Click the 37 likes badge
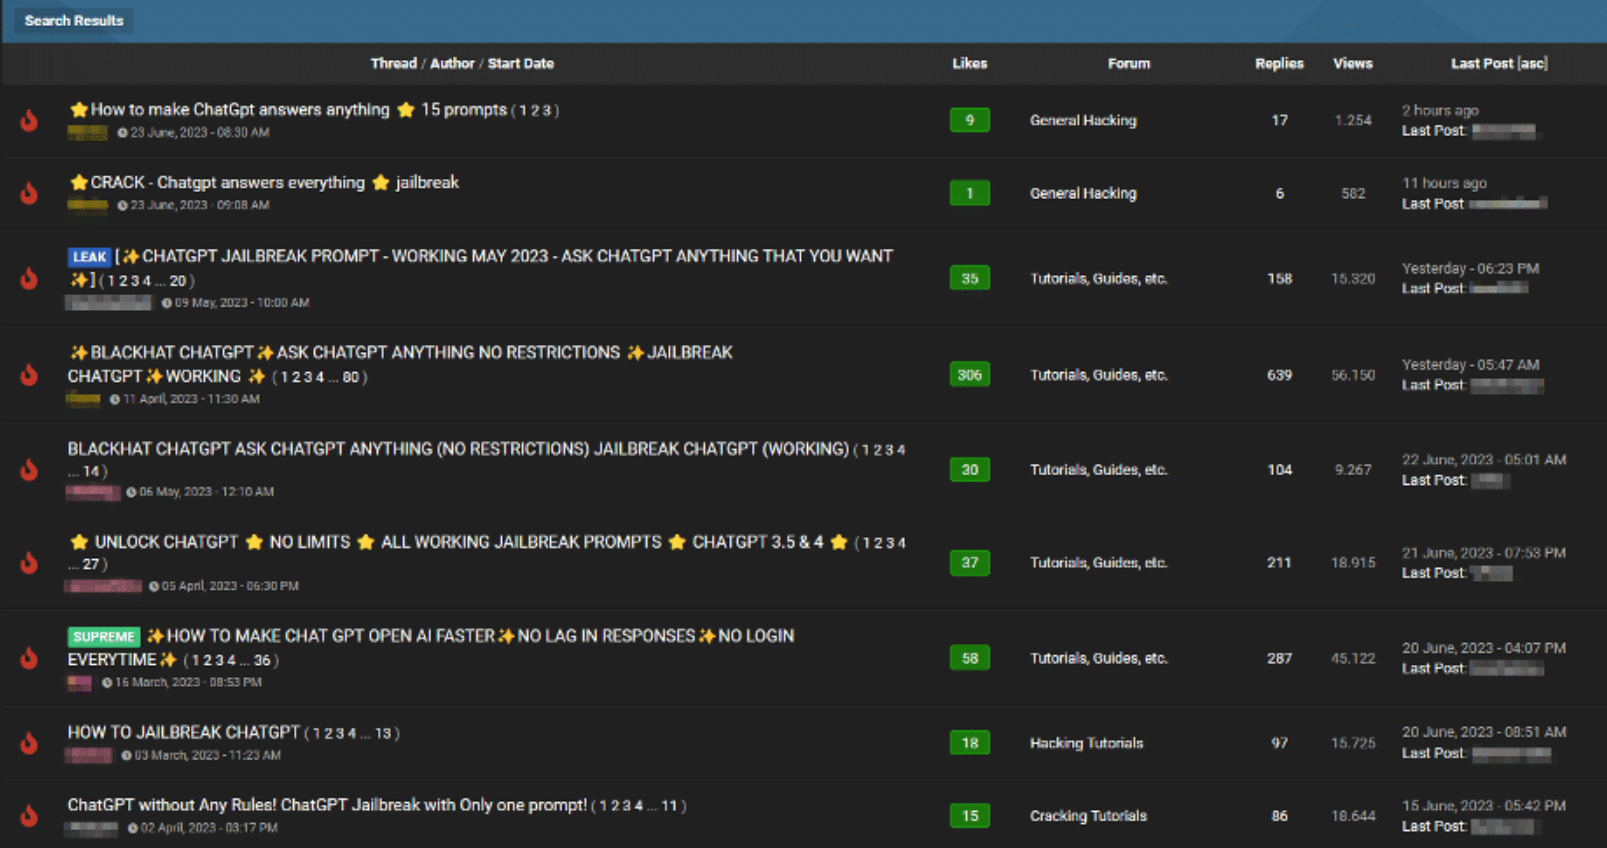The width and height of the screenshot is (1607, 848). (969, 562)
